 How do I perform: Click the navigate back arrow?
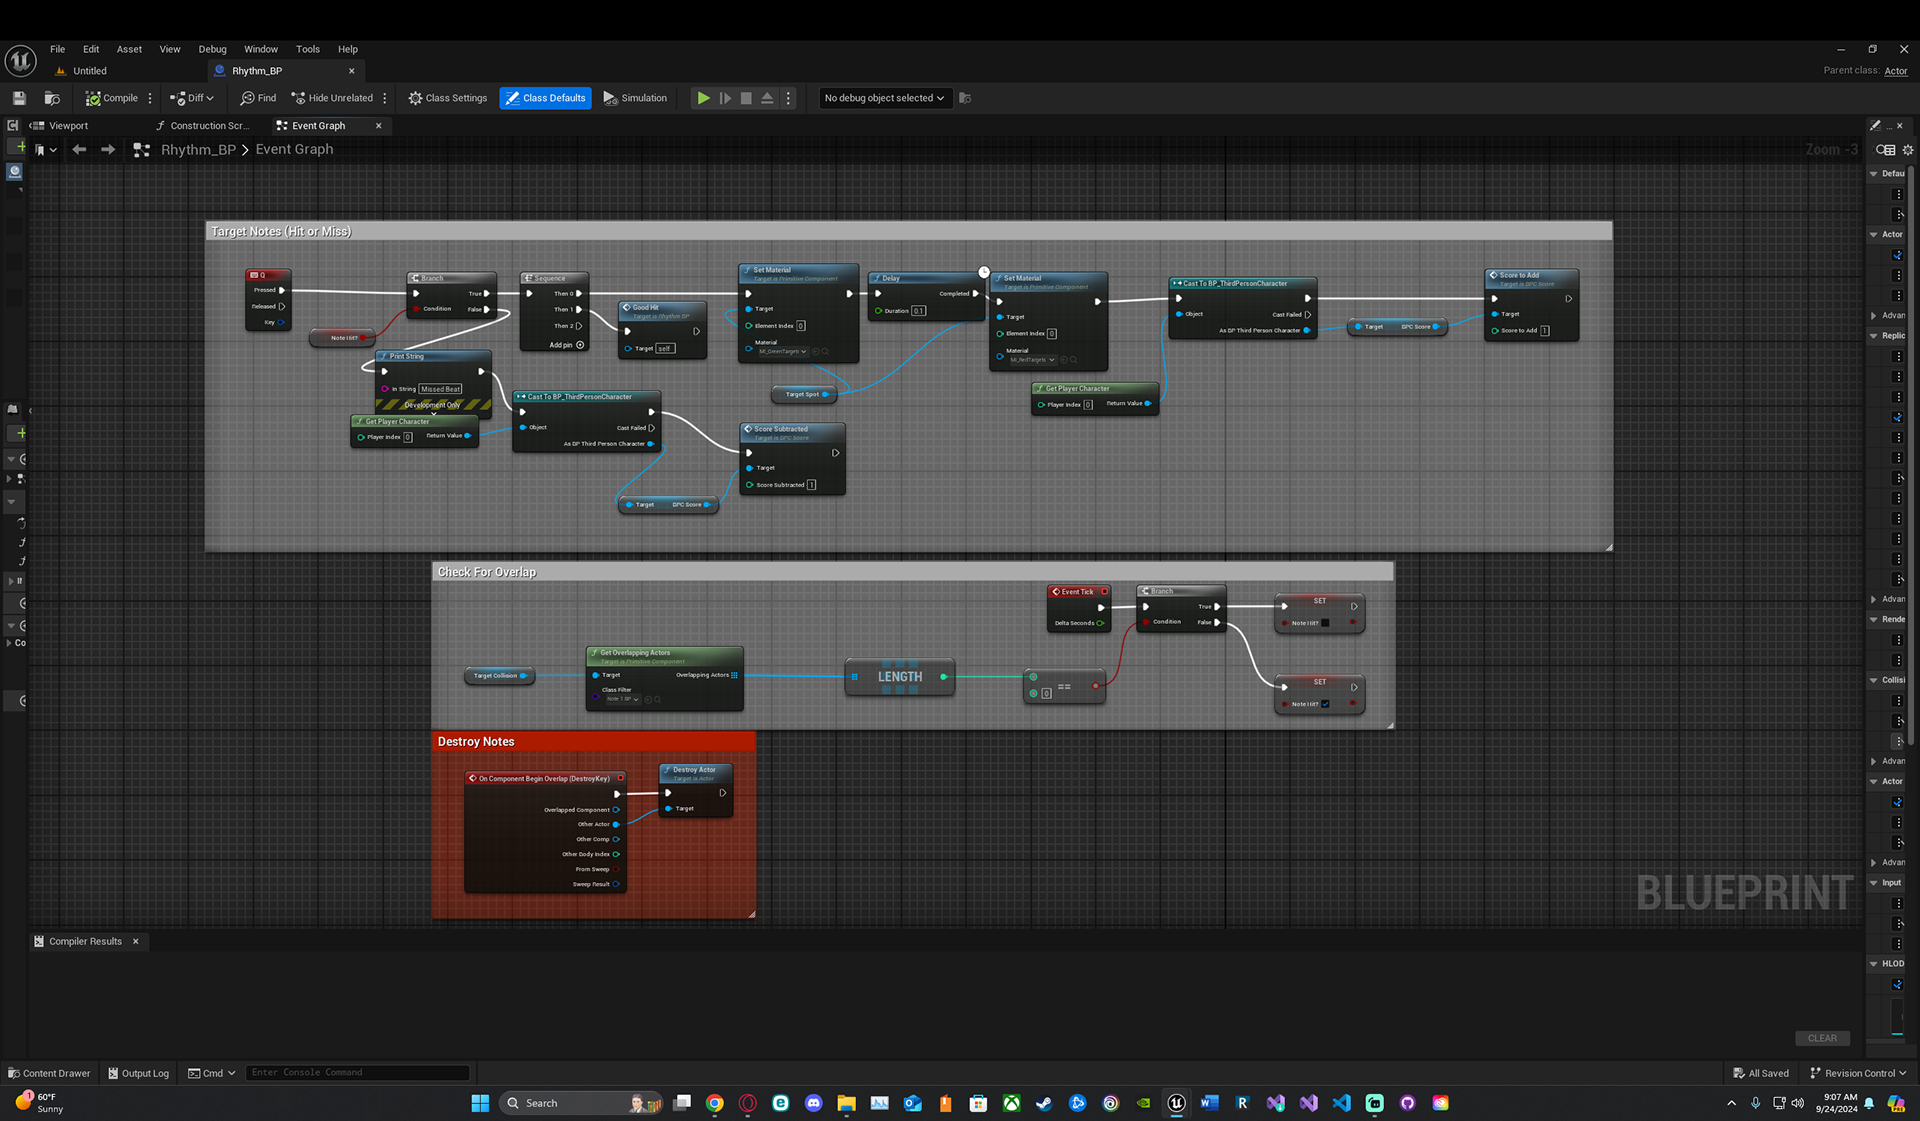[x=79, y=150]
